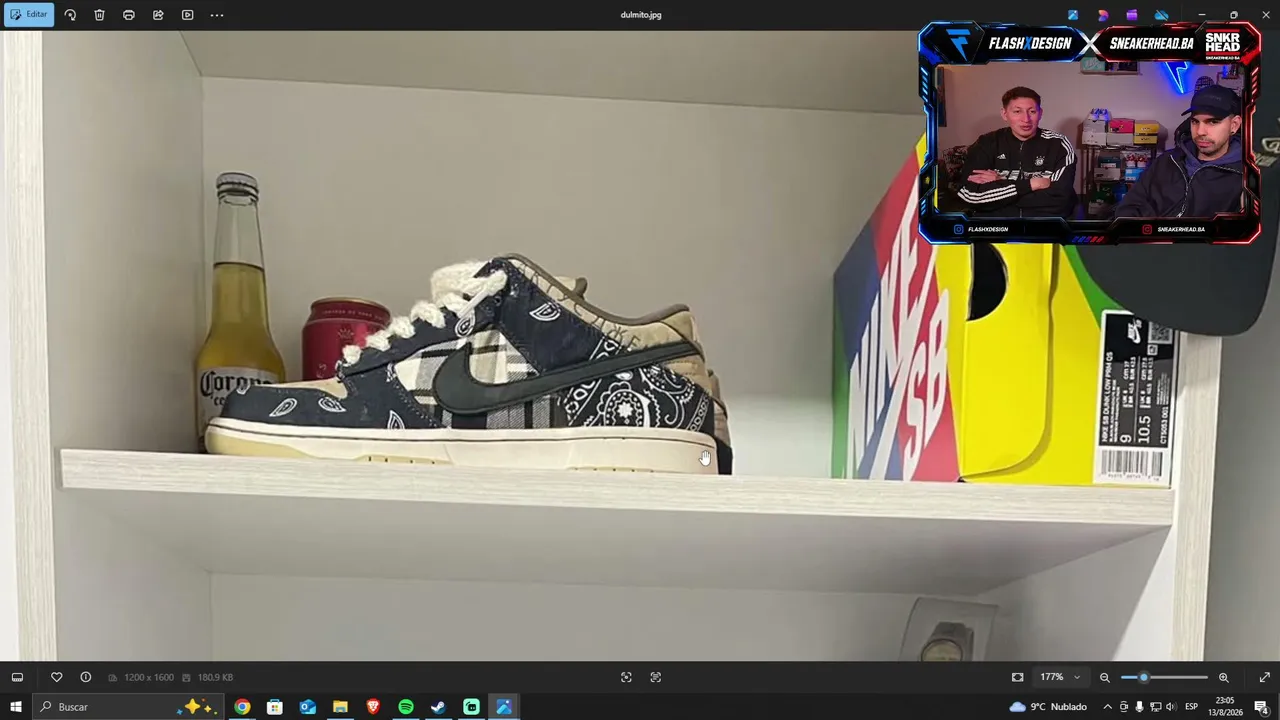Open the OneDrive cloud status icon
Image resolution: width=1280 pixels, height=720 pixels.
tap(1161, 15)
